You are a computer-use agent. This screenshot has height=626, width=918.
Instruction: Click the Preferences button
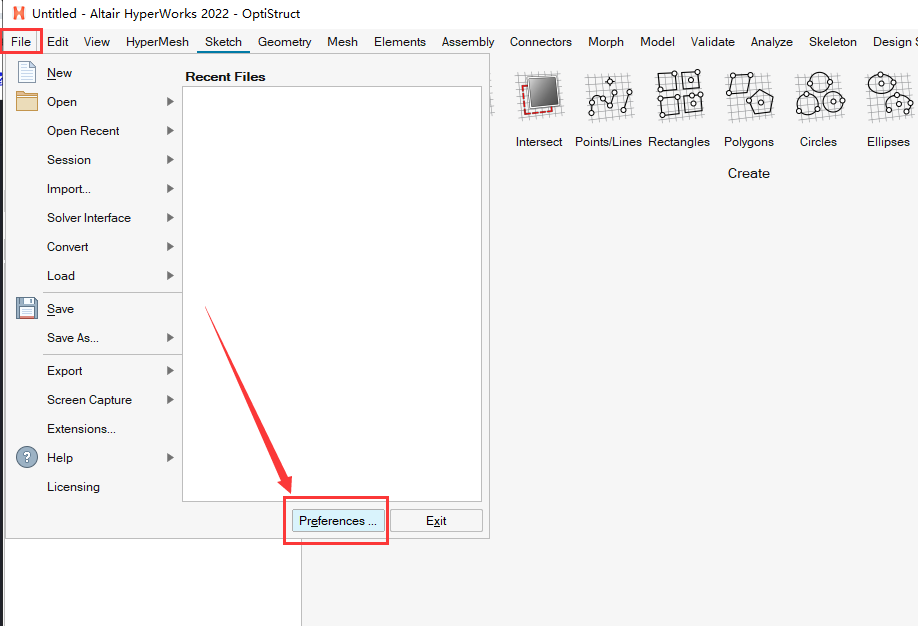click(x=337, y=521)
